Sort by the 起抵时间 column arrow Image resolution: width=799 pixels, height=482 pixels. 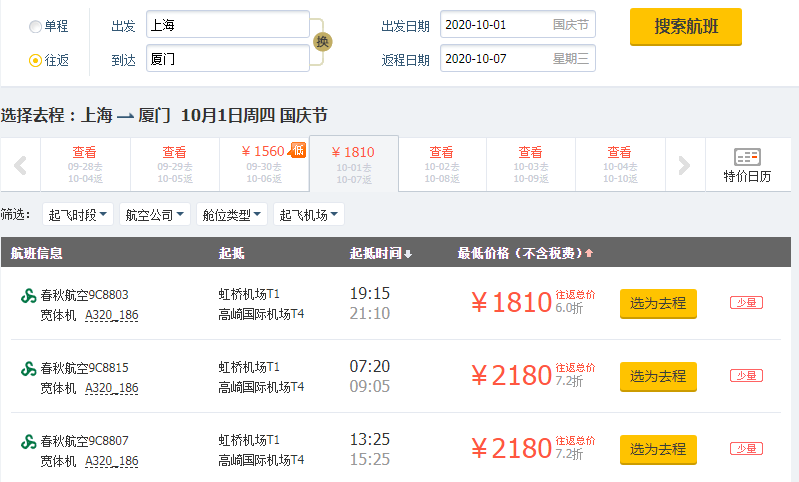tap(408, 253)
